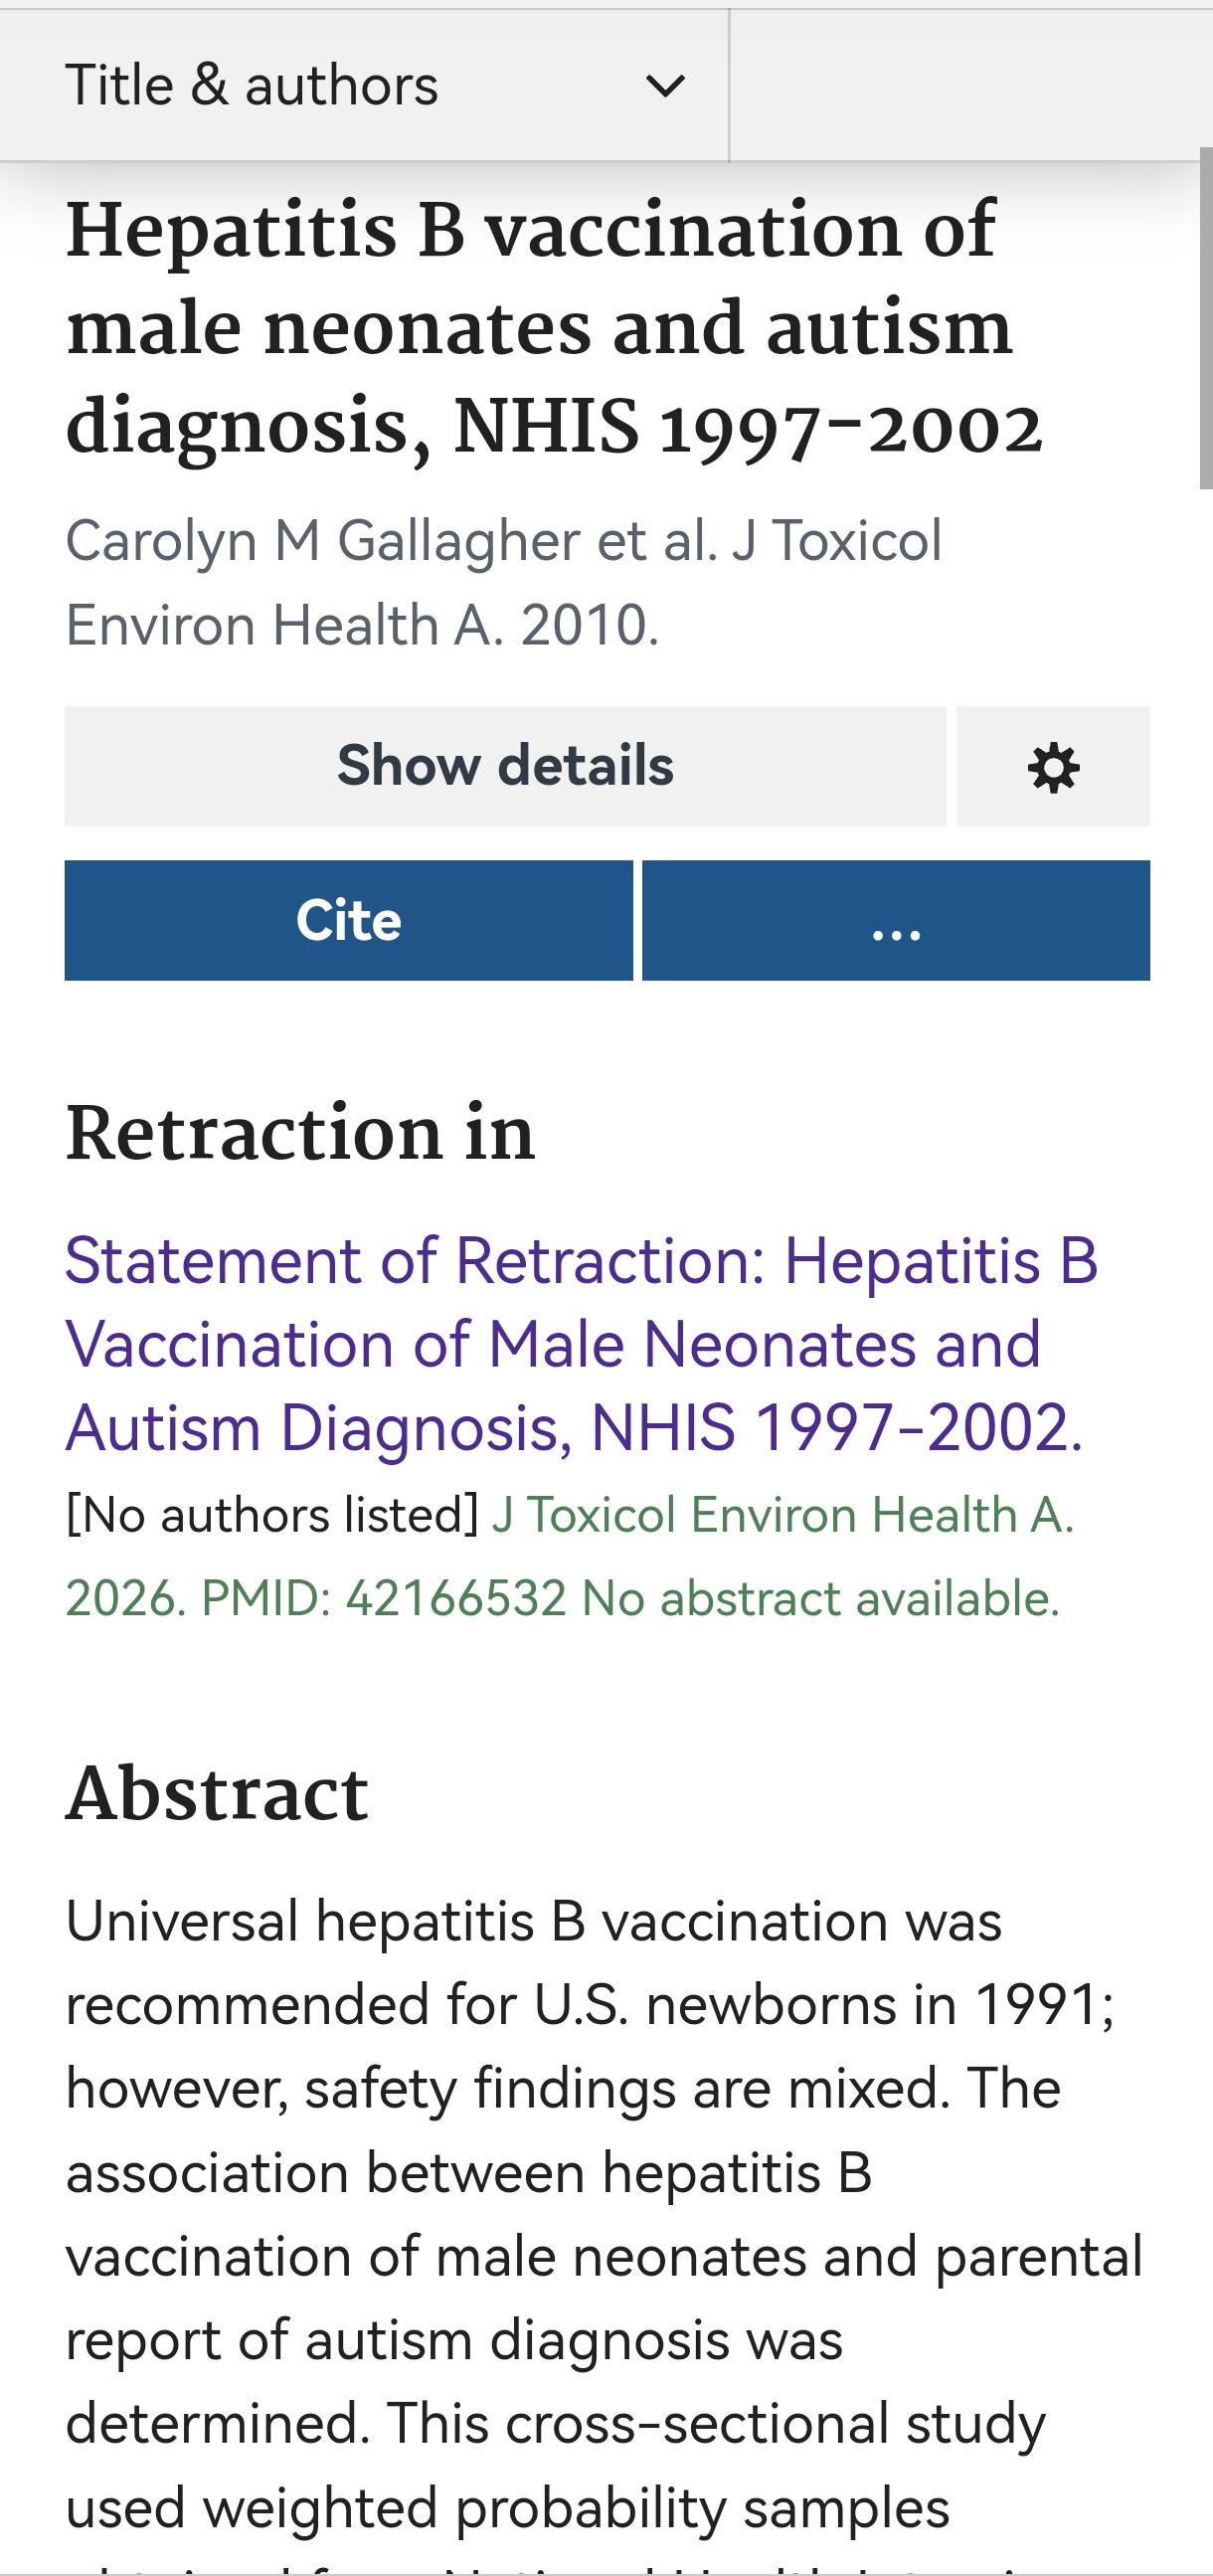
Task: Open the three-dots more actions button
Action: click(896, 920)
